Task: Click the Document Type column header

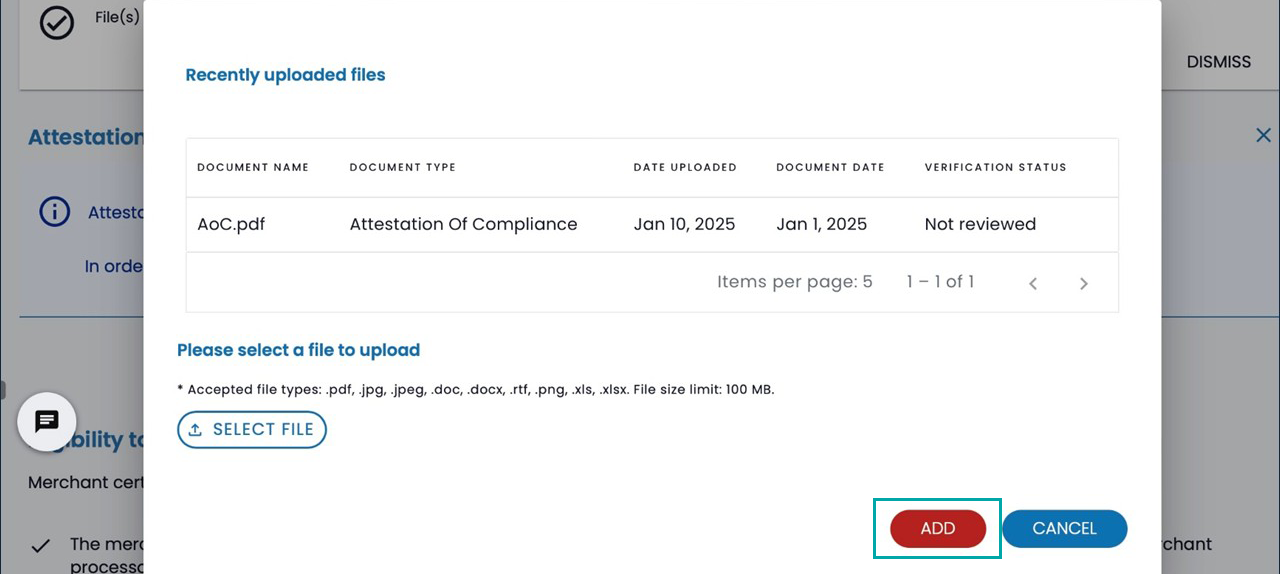Action: click(402, 167)
